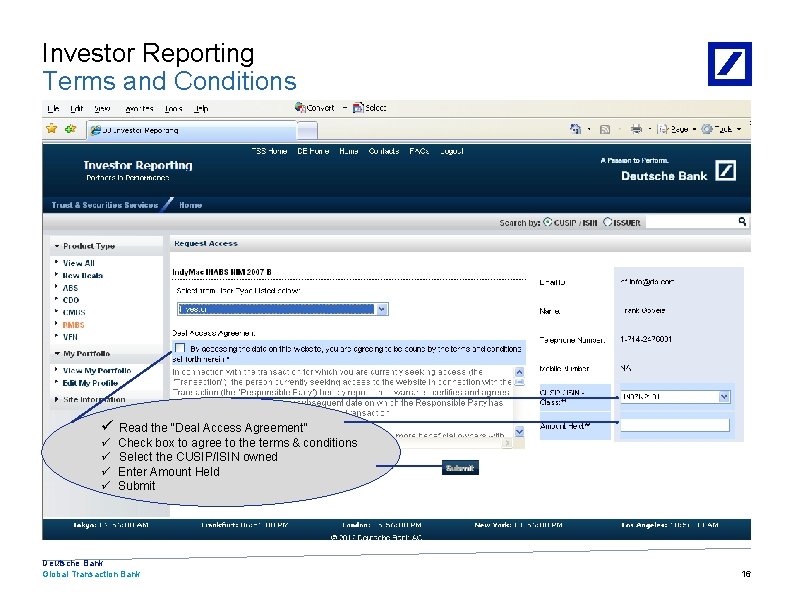Image resolution: width=794 pixels, height=597 pixels.
Task: Select the Investor Reporting browser tab
Action: pyautogui.click(x=190, y=130)
